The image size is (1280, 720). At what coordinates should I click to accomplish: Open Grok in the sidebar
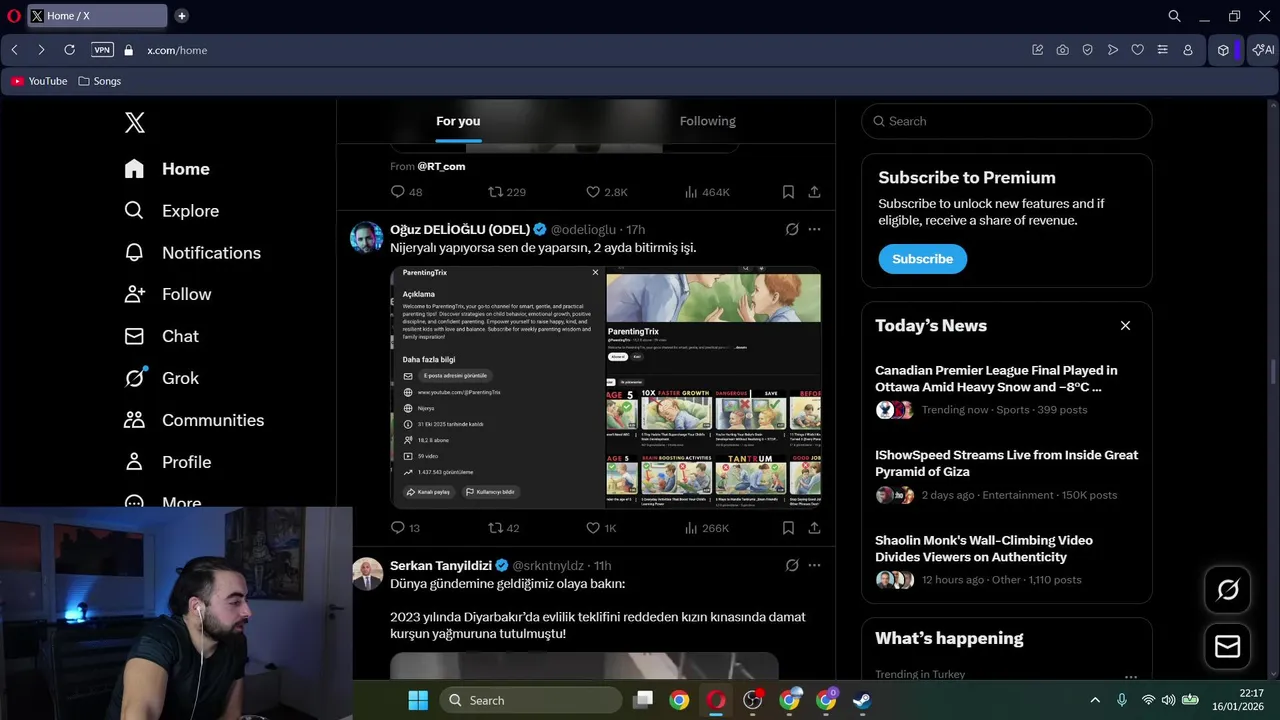(161, 378)
